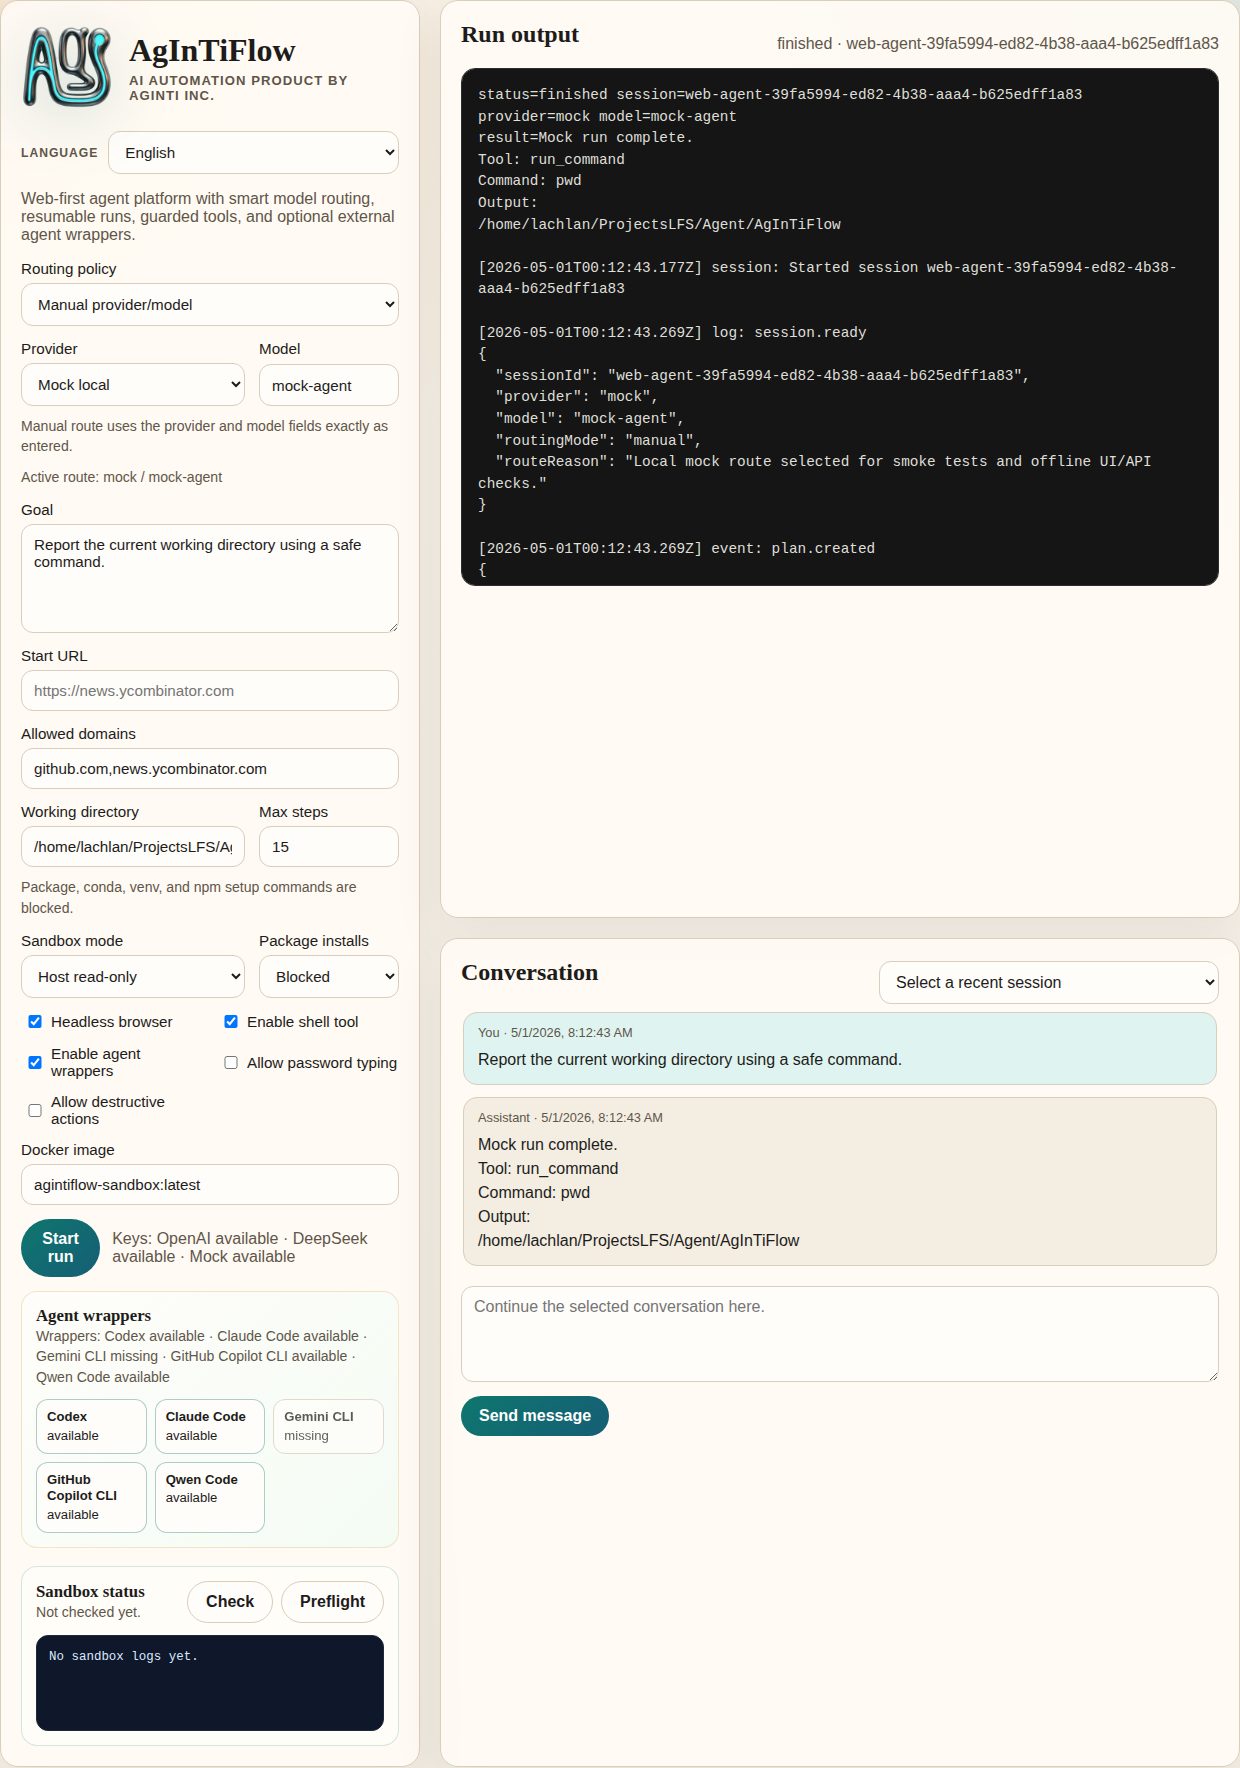Click into the Goal text area
Image resolution: width=1240 pixels, height=1768 pixels.
(x=210, y=578)
